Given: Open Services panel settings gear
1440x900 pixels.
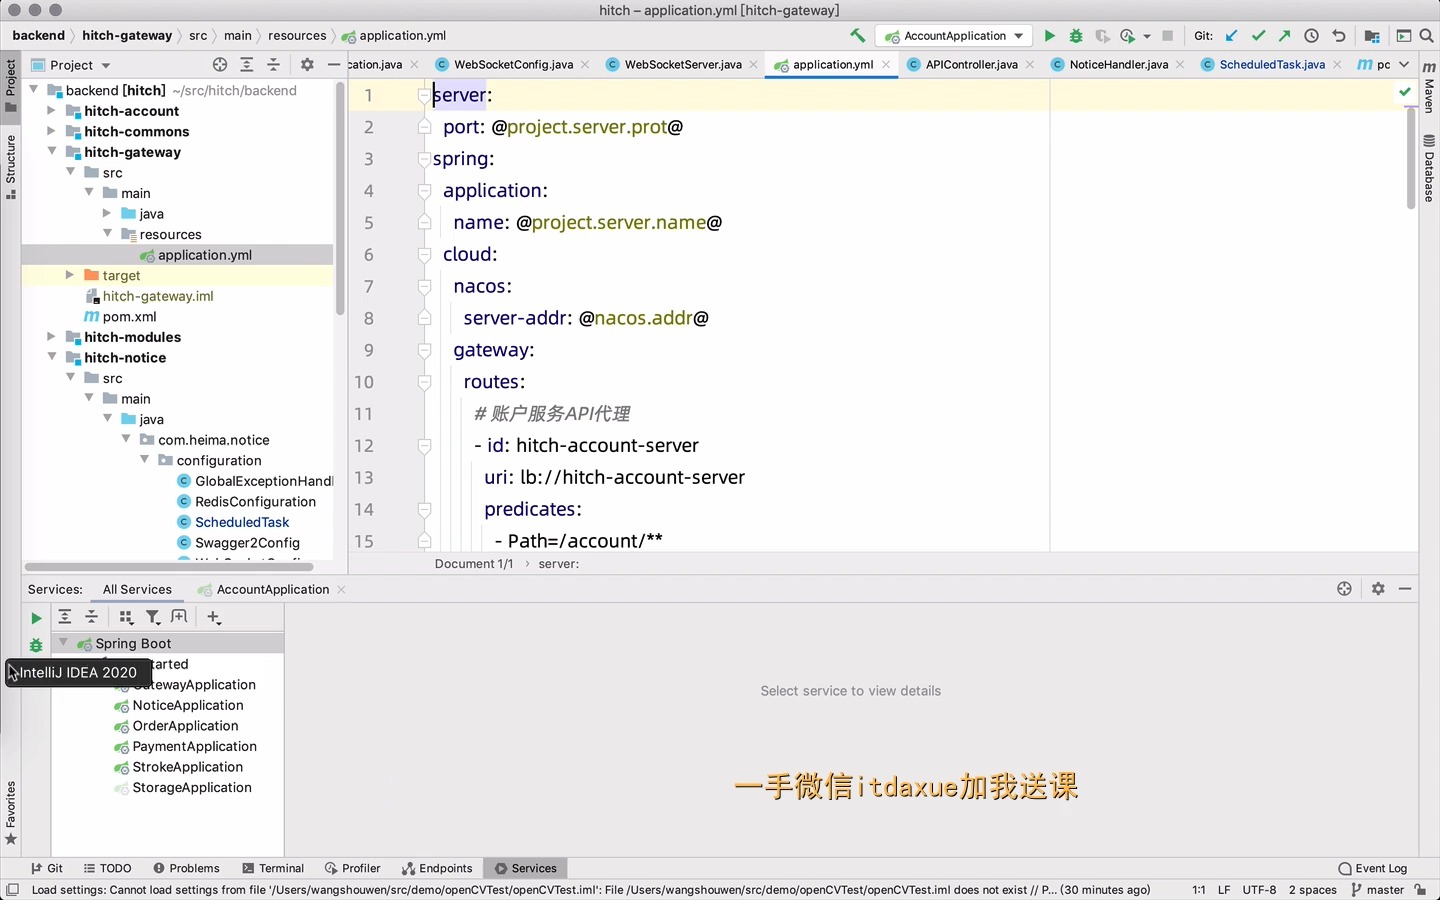Looking at the screenshot, I should point(1378,588).
